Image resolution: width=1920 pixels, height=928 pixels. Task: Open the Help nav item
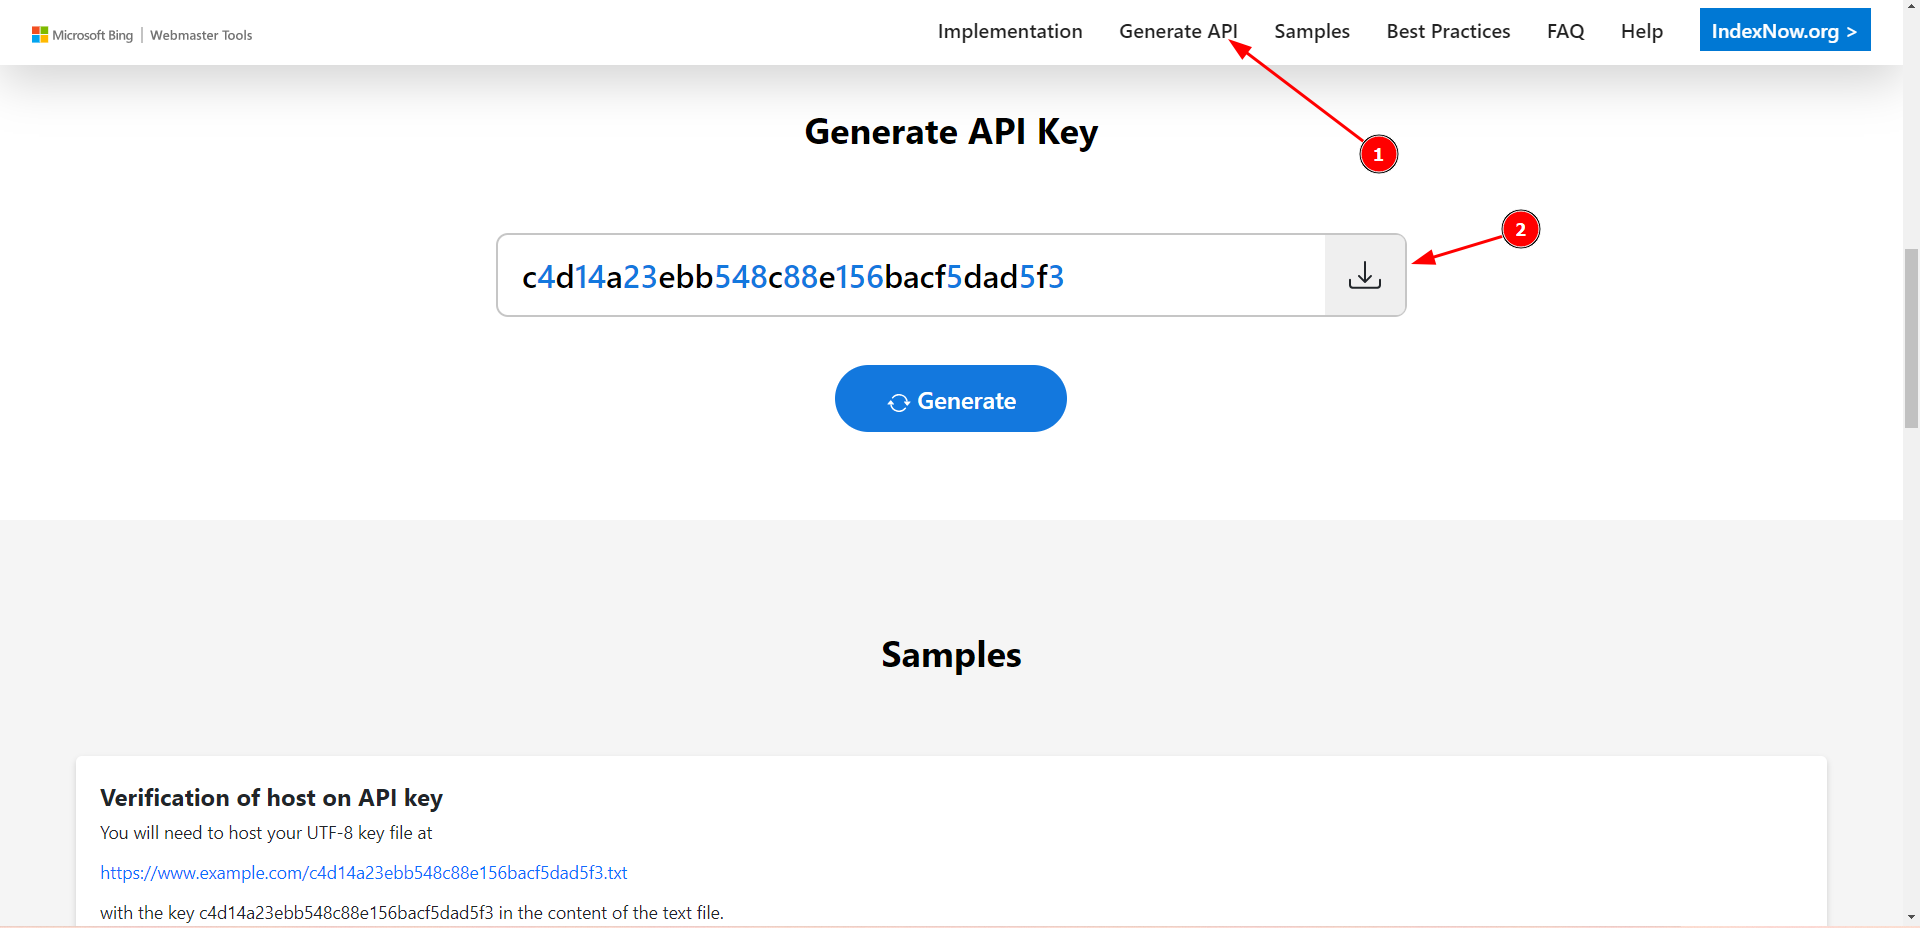[1642, 31]
